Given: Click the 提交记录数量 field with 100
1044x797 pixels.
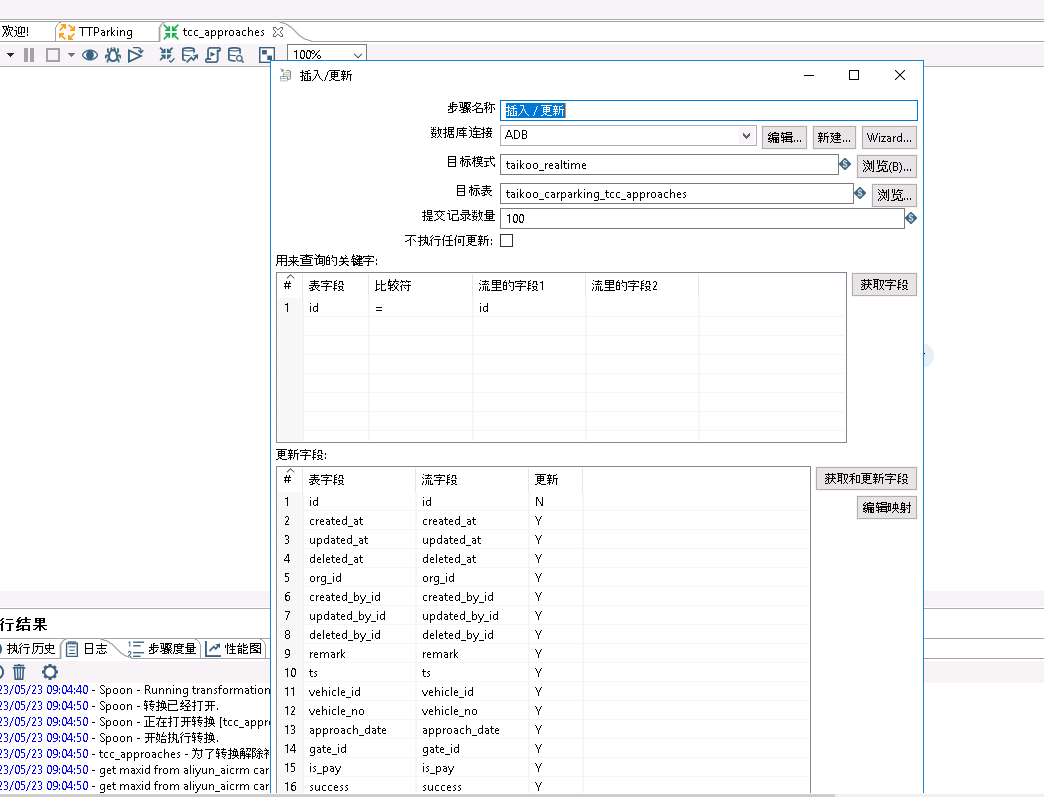Looking at the screenshot, I should tap(702, 218).
